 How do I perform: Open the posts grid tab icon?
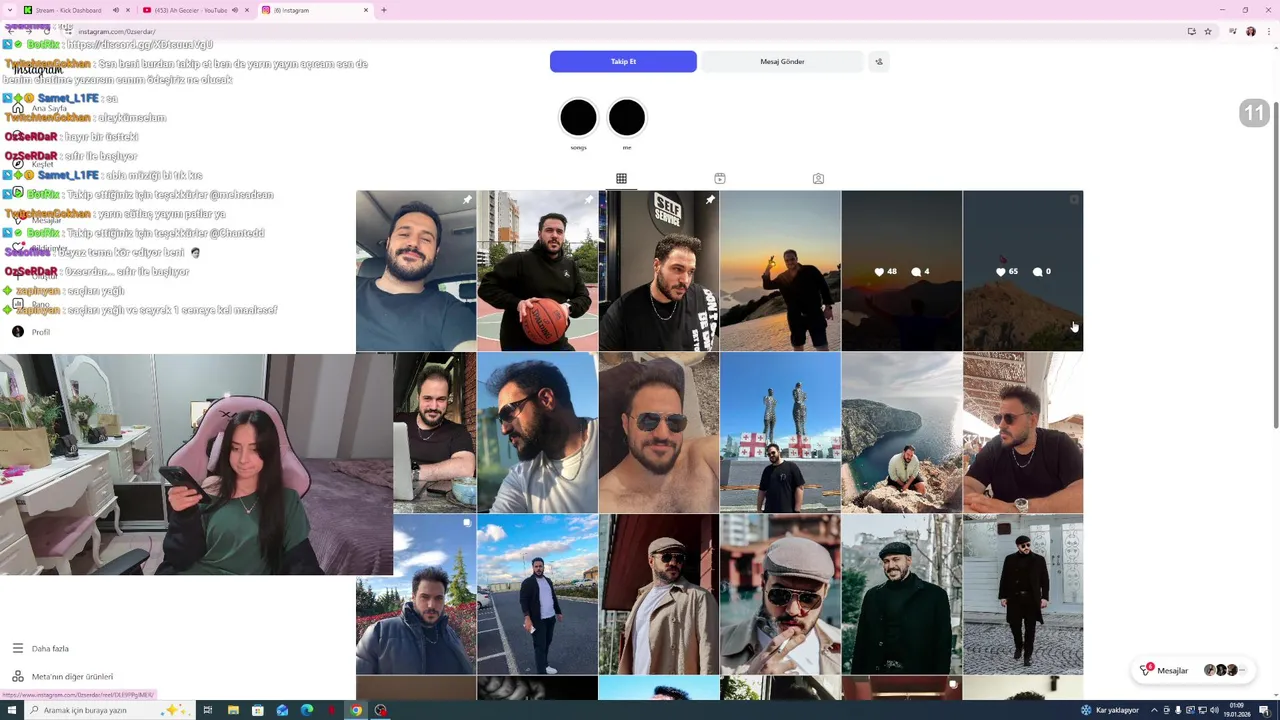coord(621,178)
